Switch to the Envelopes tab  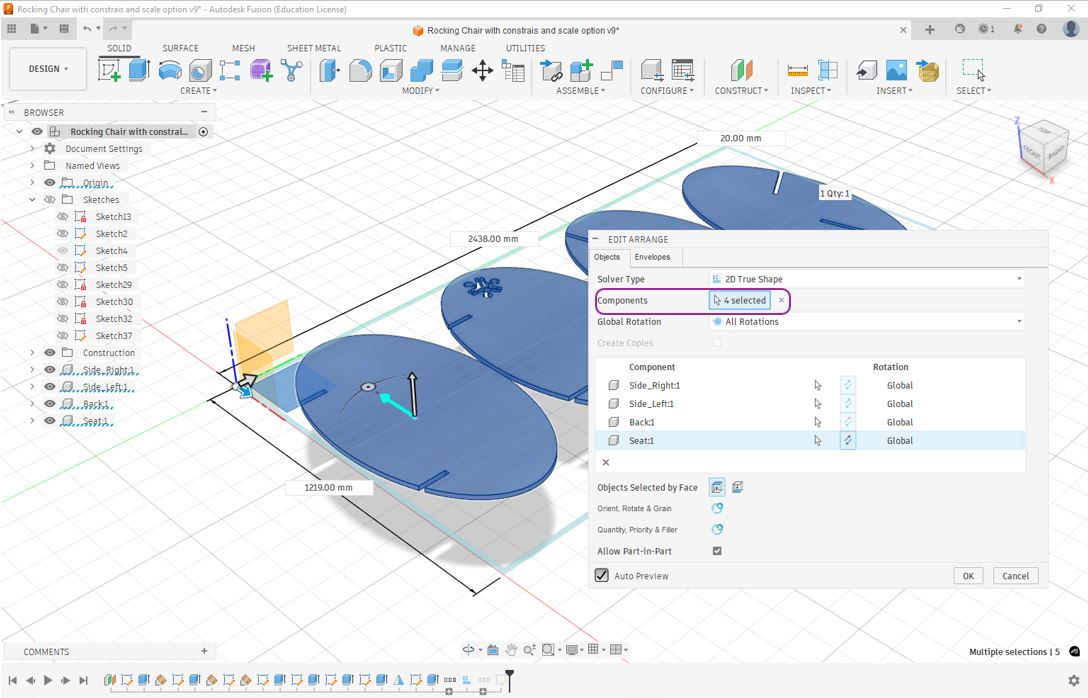652,257
